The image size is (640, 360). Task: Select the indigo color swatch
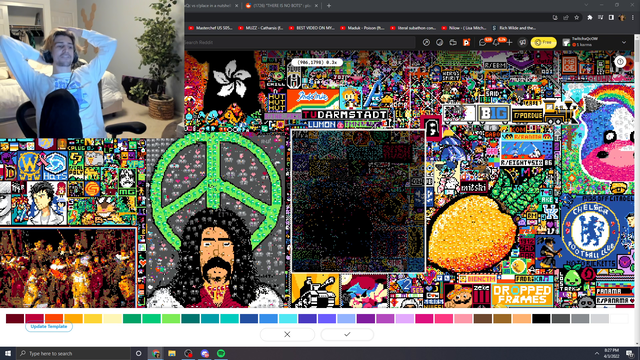tap(307, 318)
